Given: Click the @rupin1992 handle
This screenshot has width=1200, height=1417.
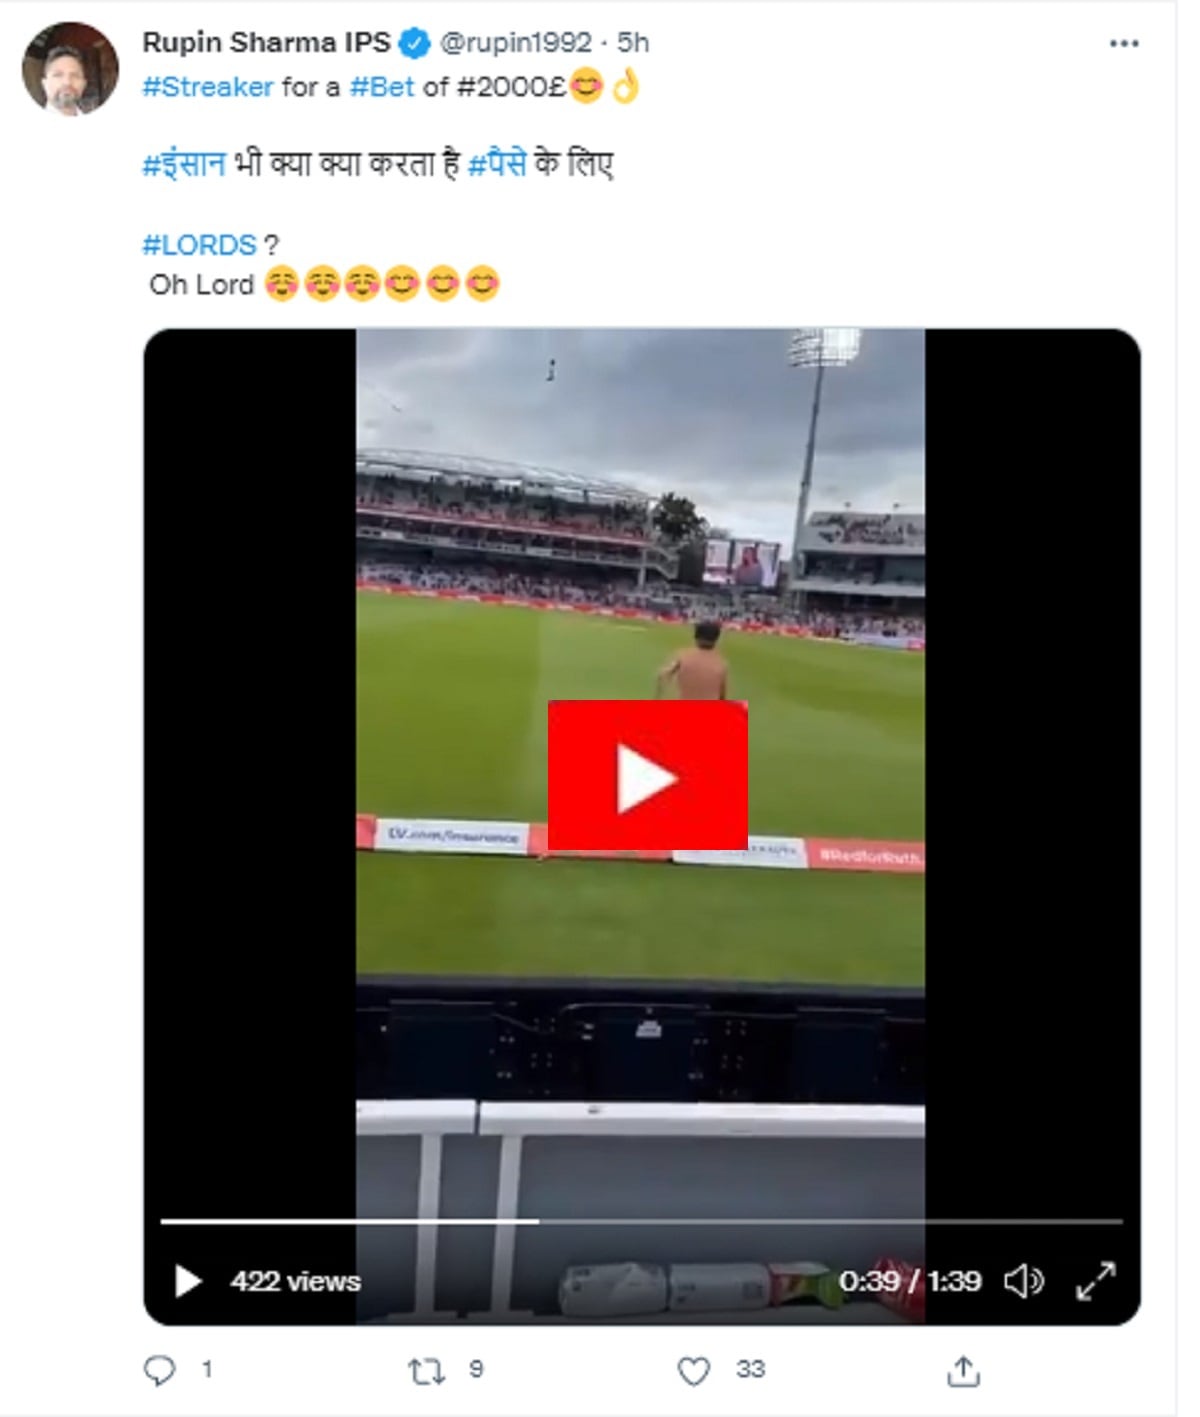Looking at the screenshot, I should coord(516,43).
